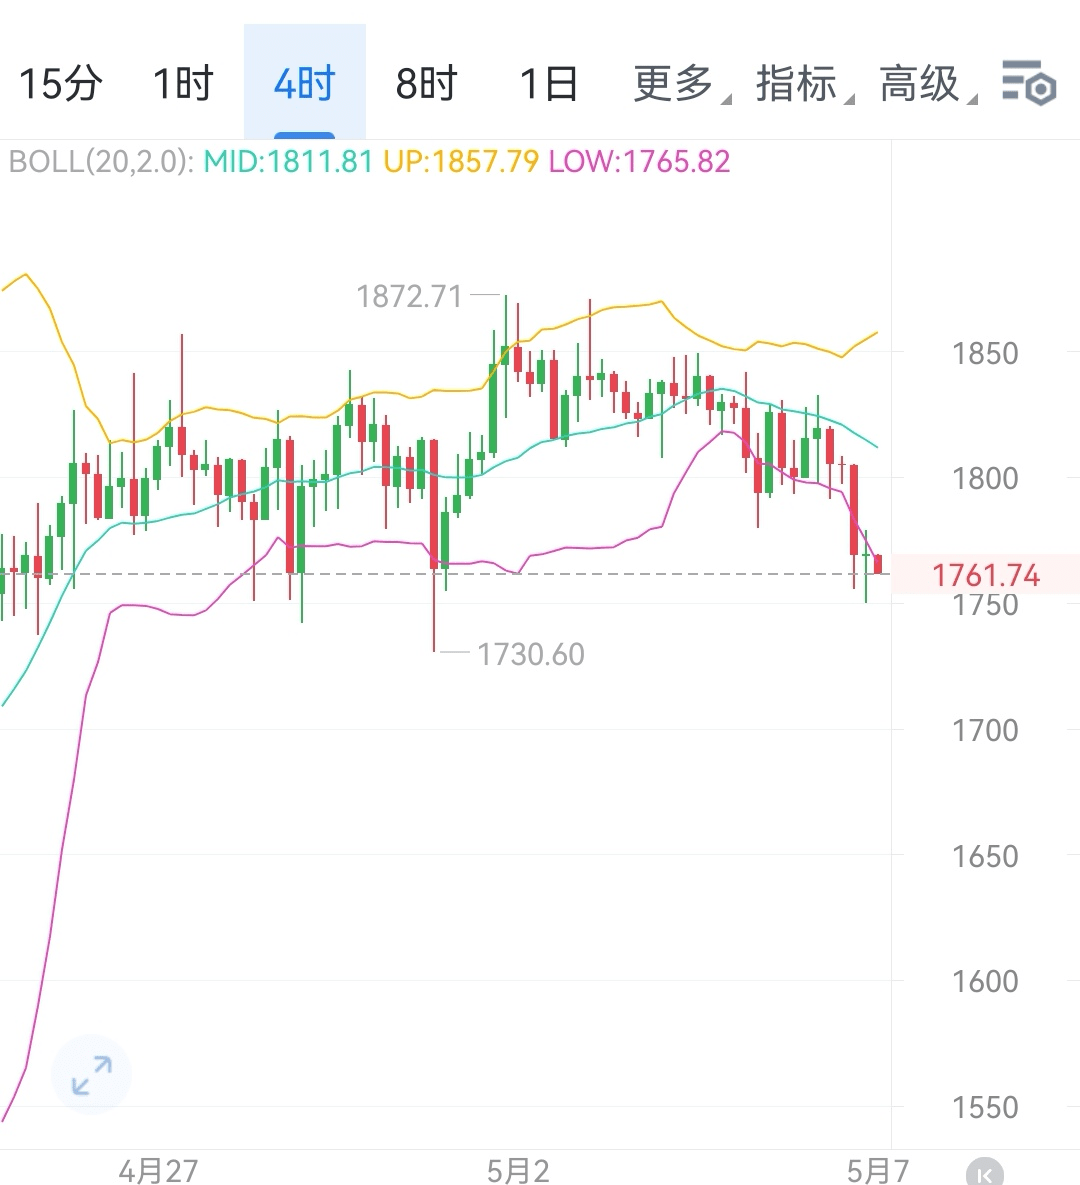Switch to the 1时 timeframe
The image size is (1080, 1185).
(183, 83)
